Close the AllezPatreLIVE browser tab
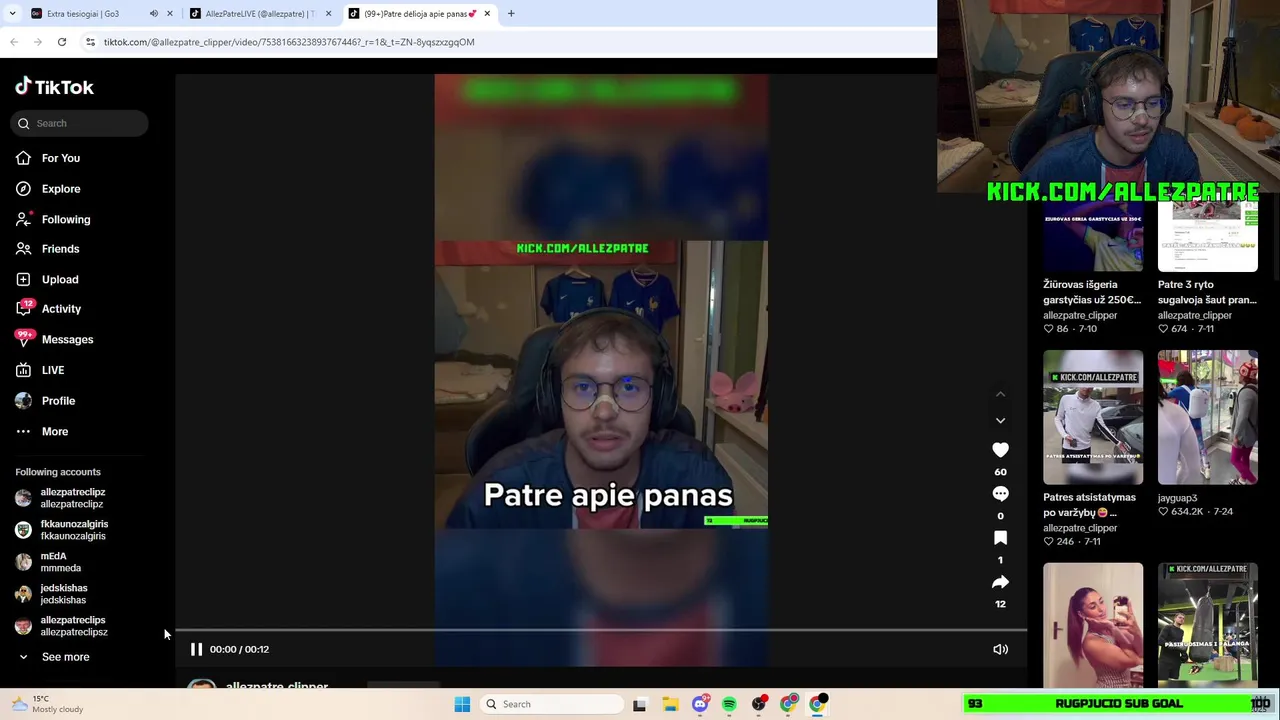Viewport: 1280px width, 720px height. (x=328, y=14)
